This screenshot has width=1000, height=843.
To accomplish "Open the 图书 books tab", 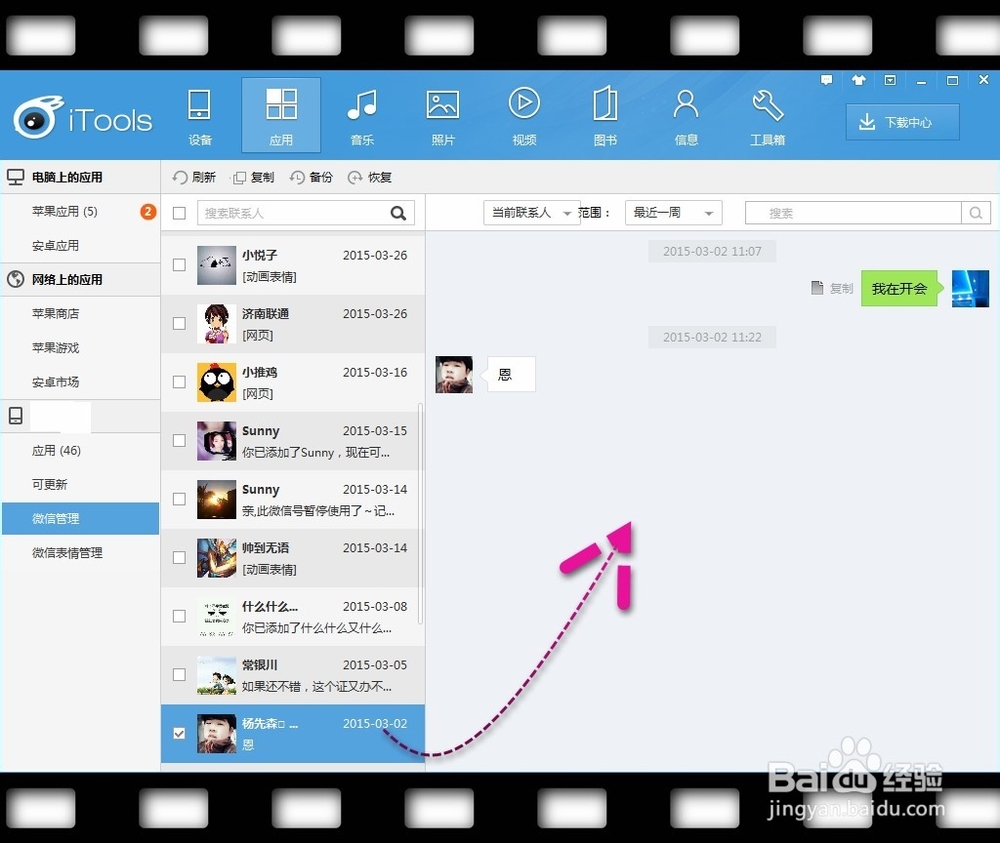I will point(605,116).
